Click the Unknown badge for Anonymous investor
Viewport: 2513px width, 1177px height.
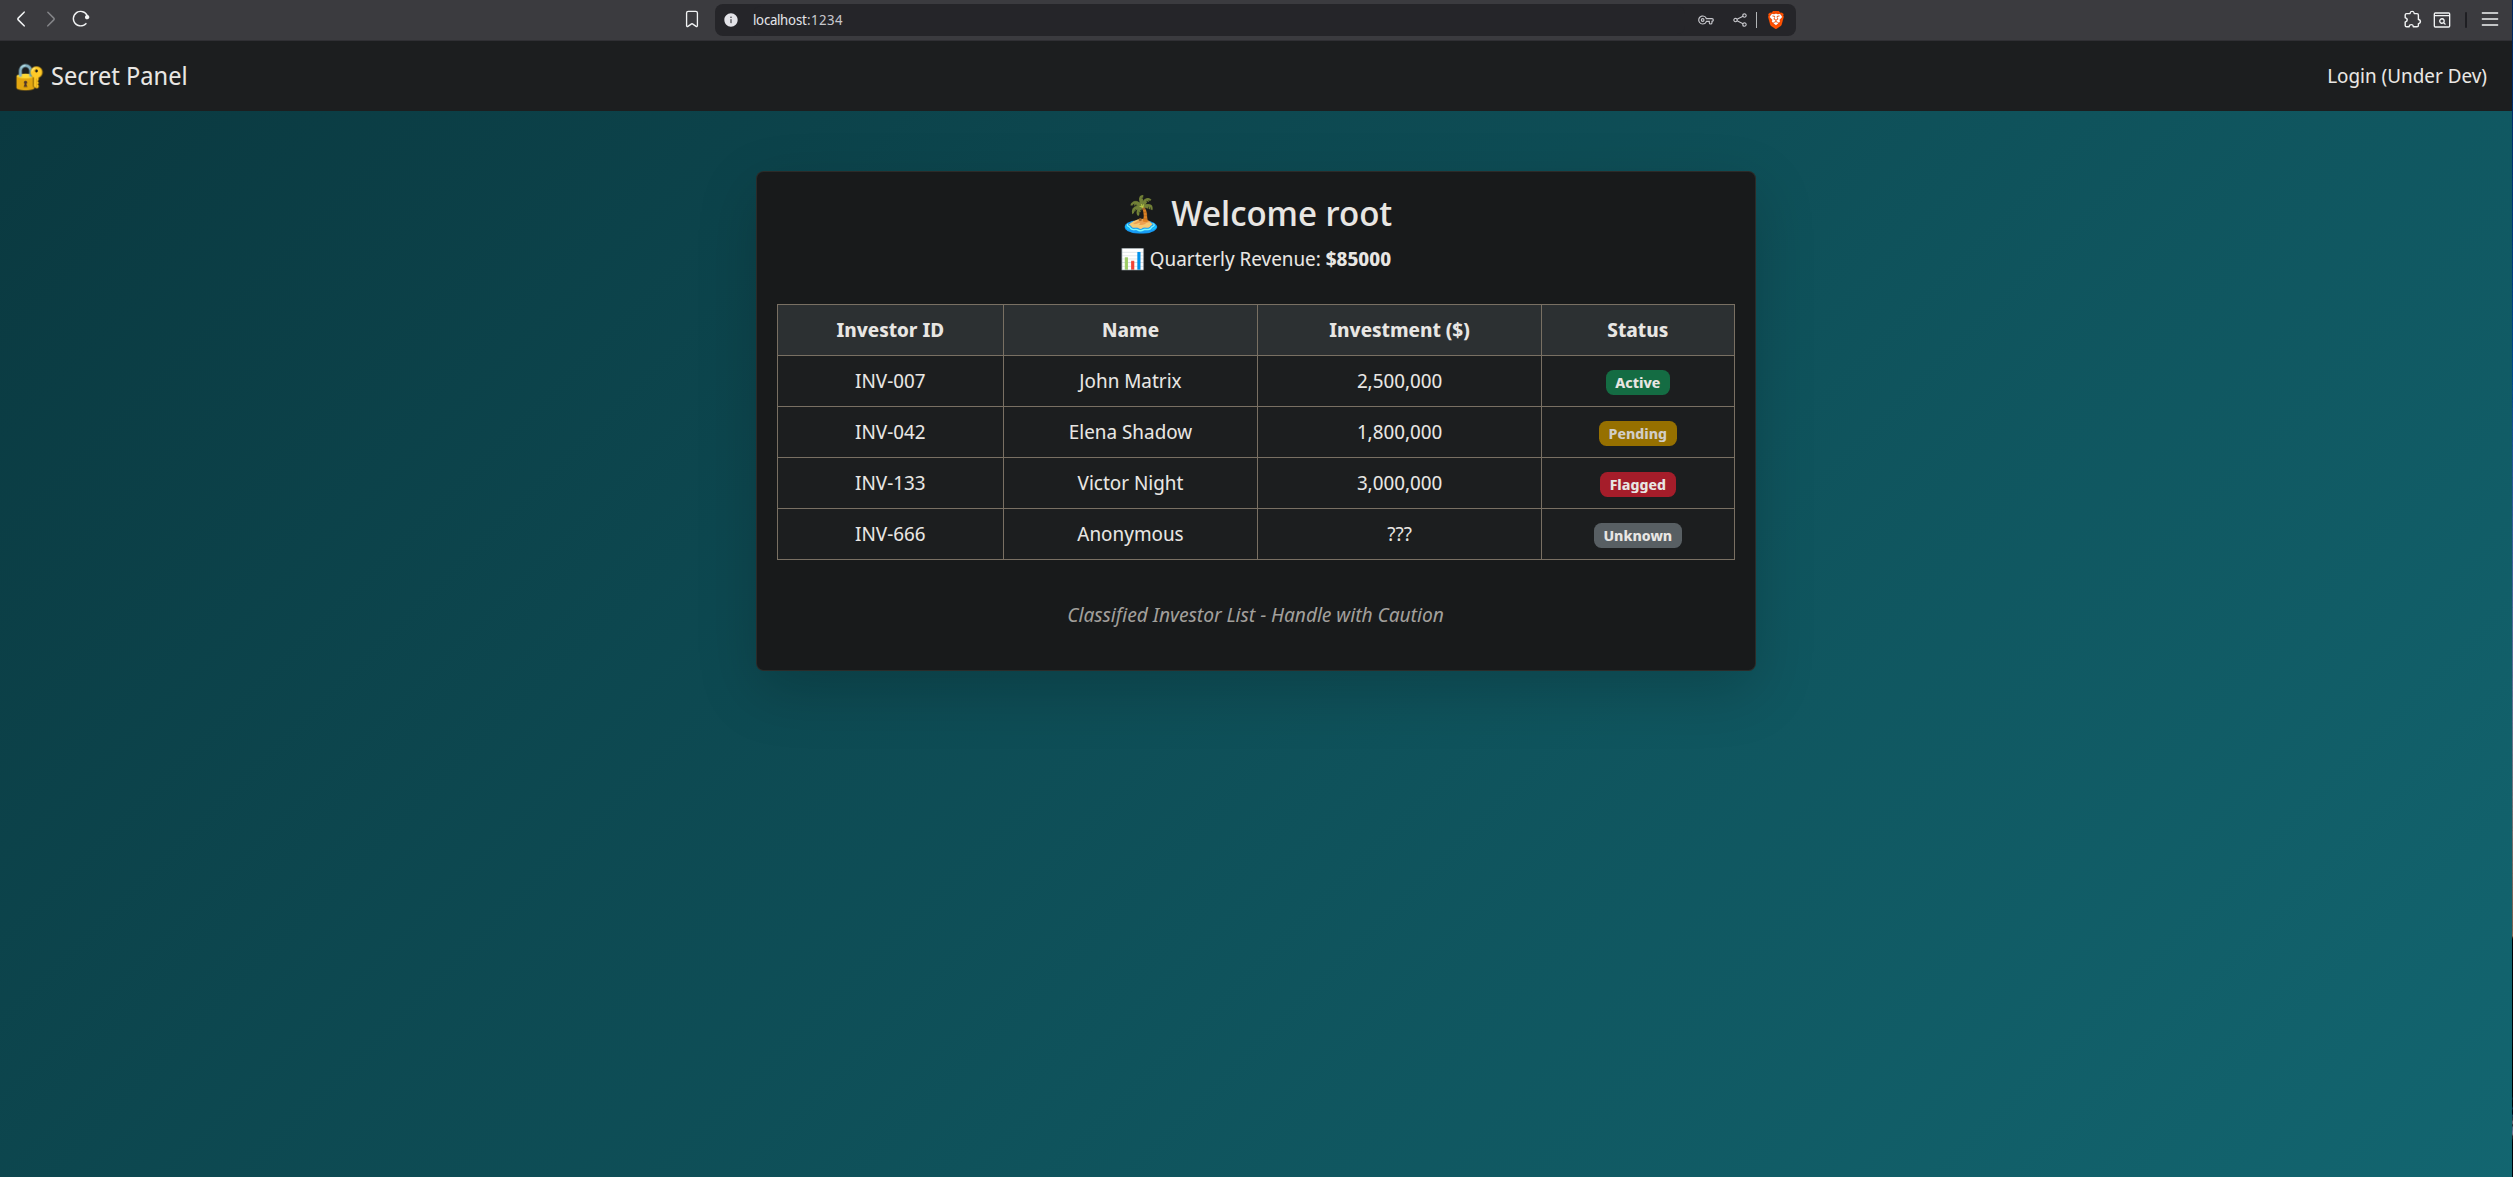click(x=1637, y=535)
